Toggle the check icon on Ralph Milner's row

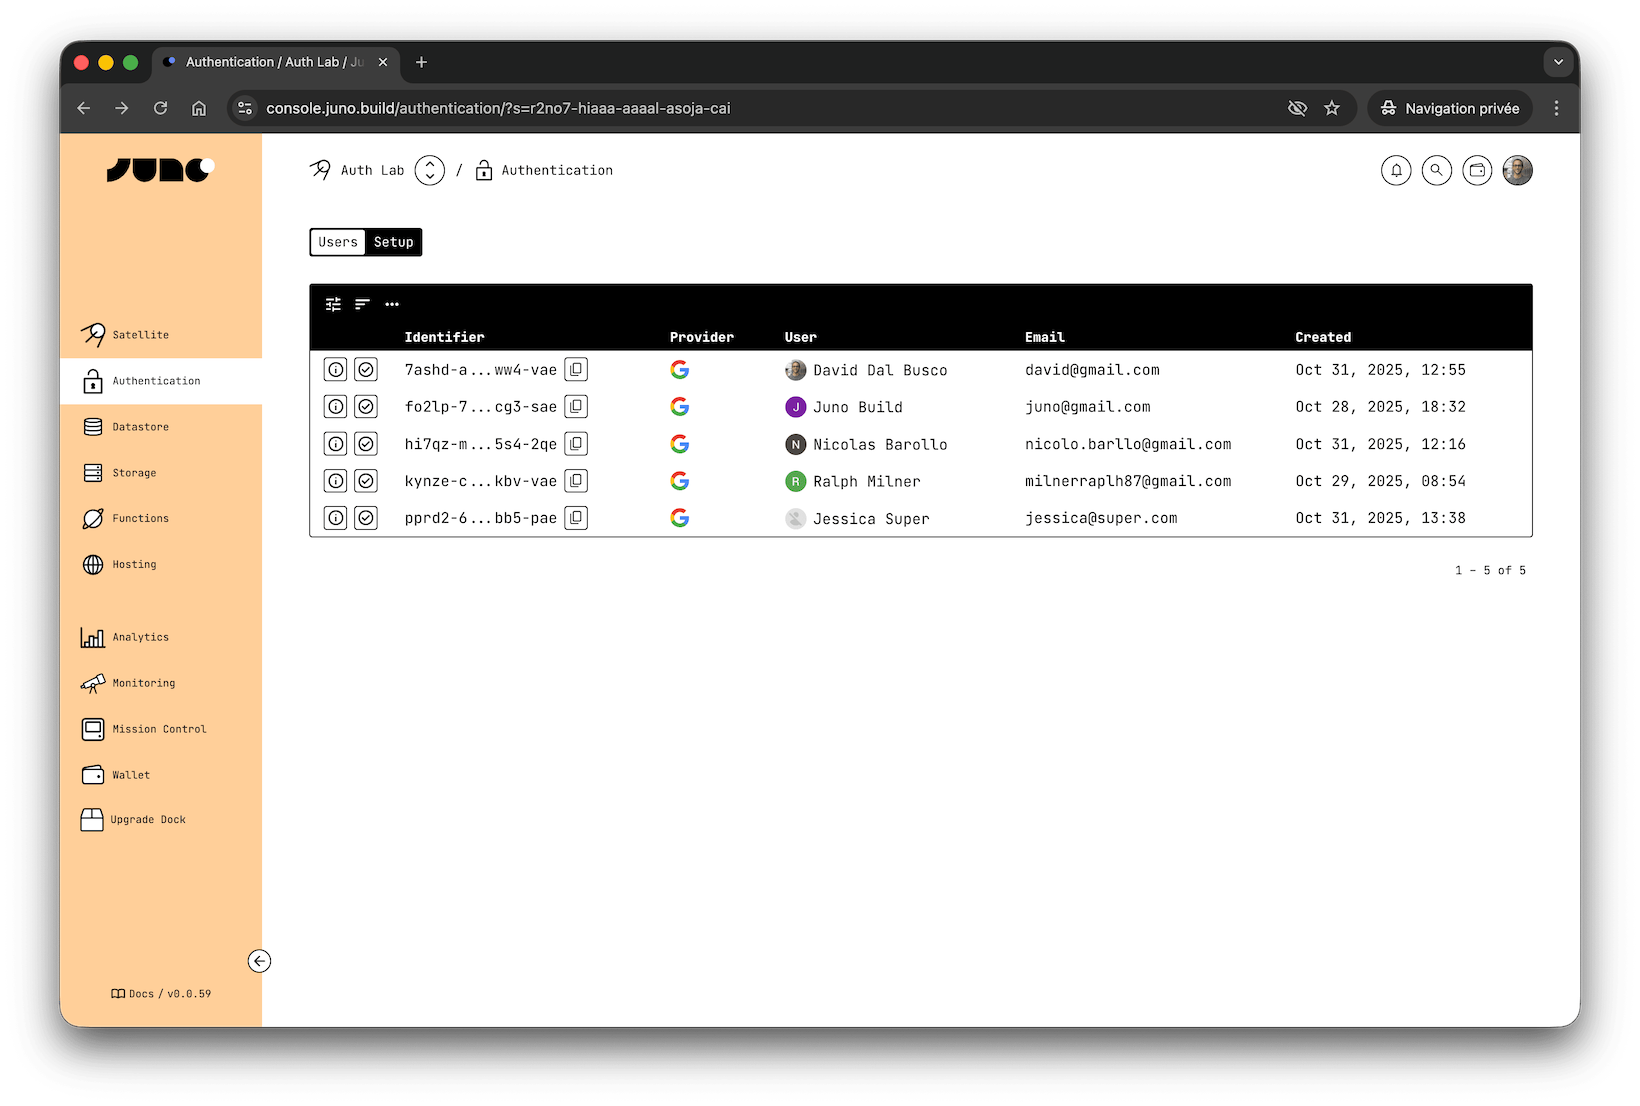(x=366, y=481)
